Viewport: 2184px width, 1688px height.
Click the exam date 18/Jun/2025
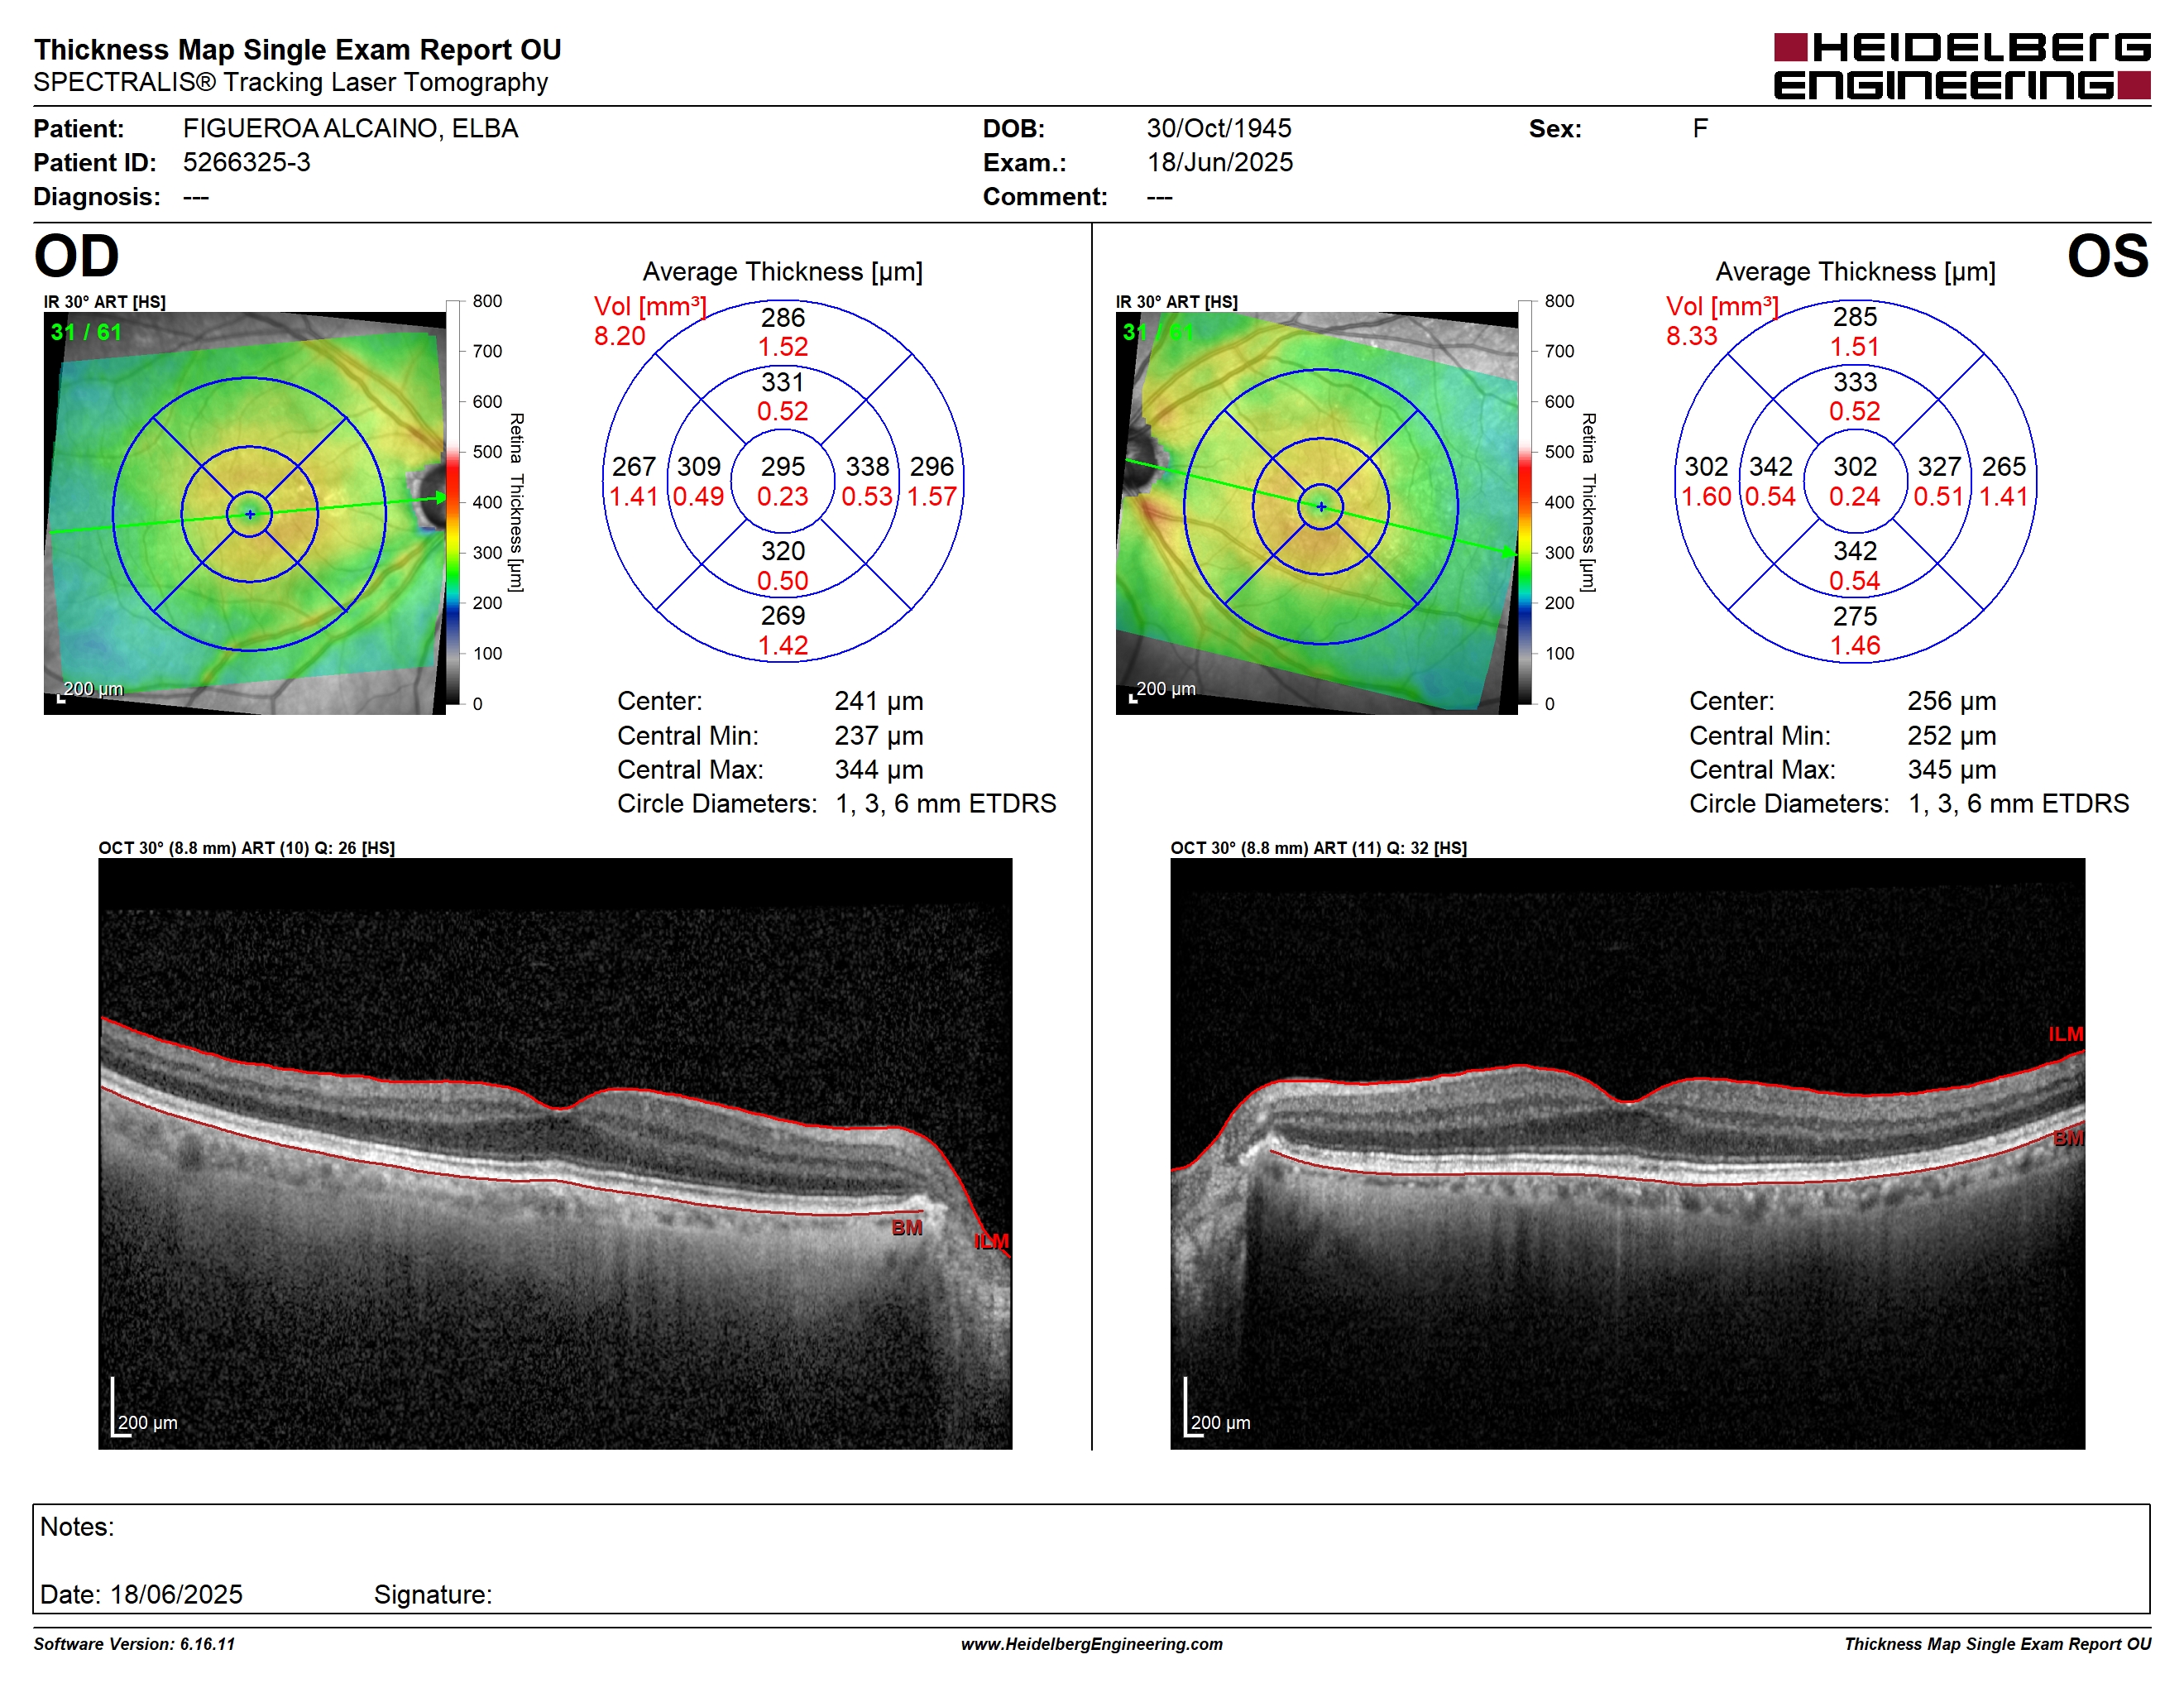click(1220, 163)
